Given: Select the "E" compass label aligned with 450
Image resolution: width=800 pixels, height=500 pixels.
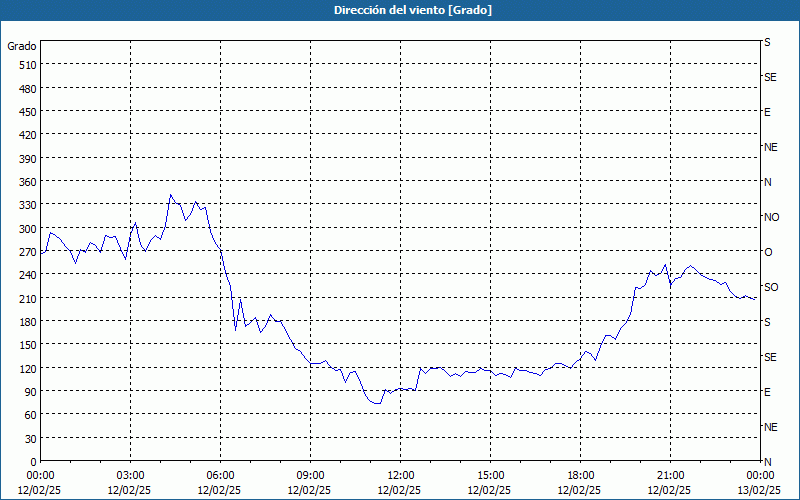Looking at the screenshot, I should tap(767, 112).
